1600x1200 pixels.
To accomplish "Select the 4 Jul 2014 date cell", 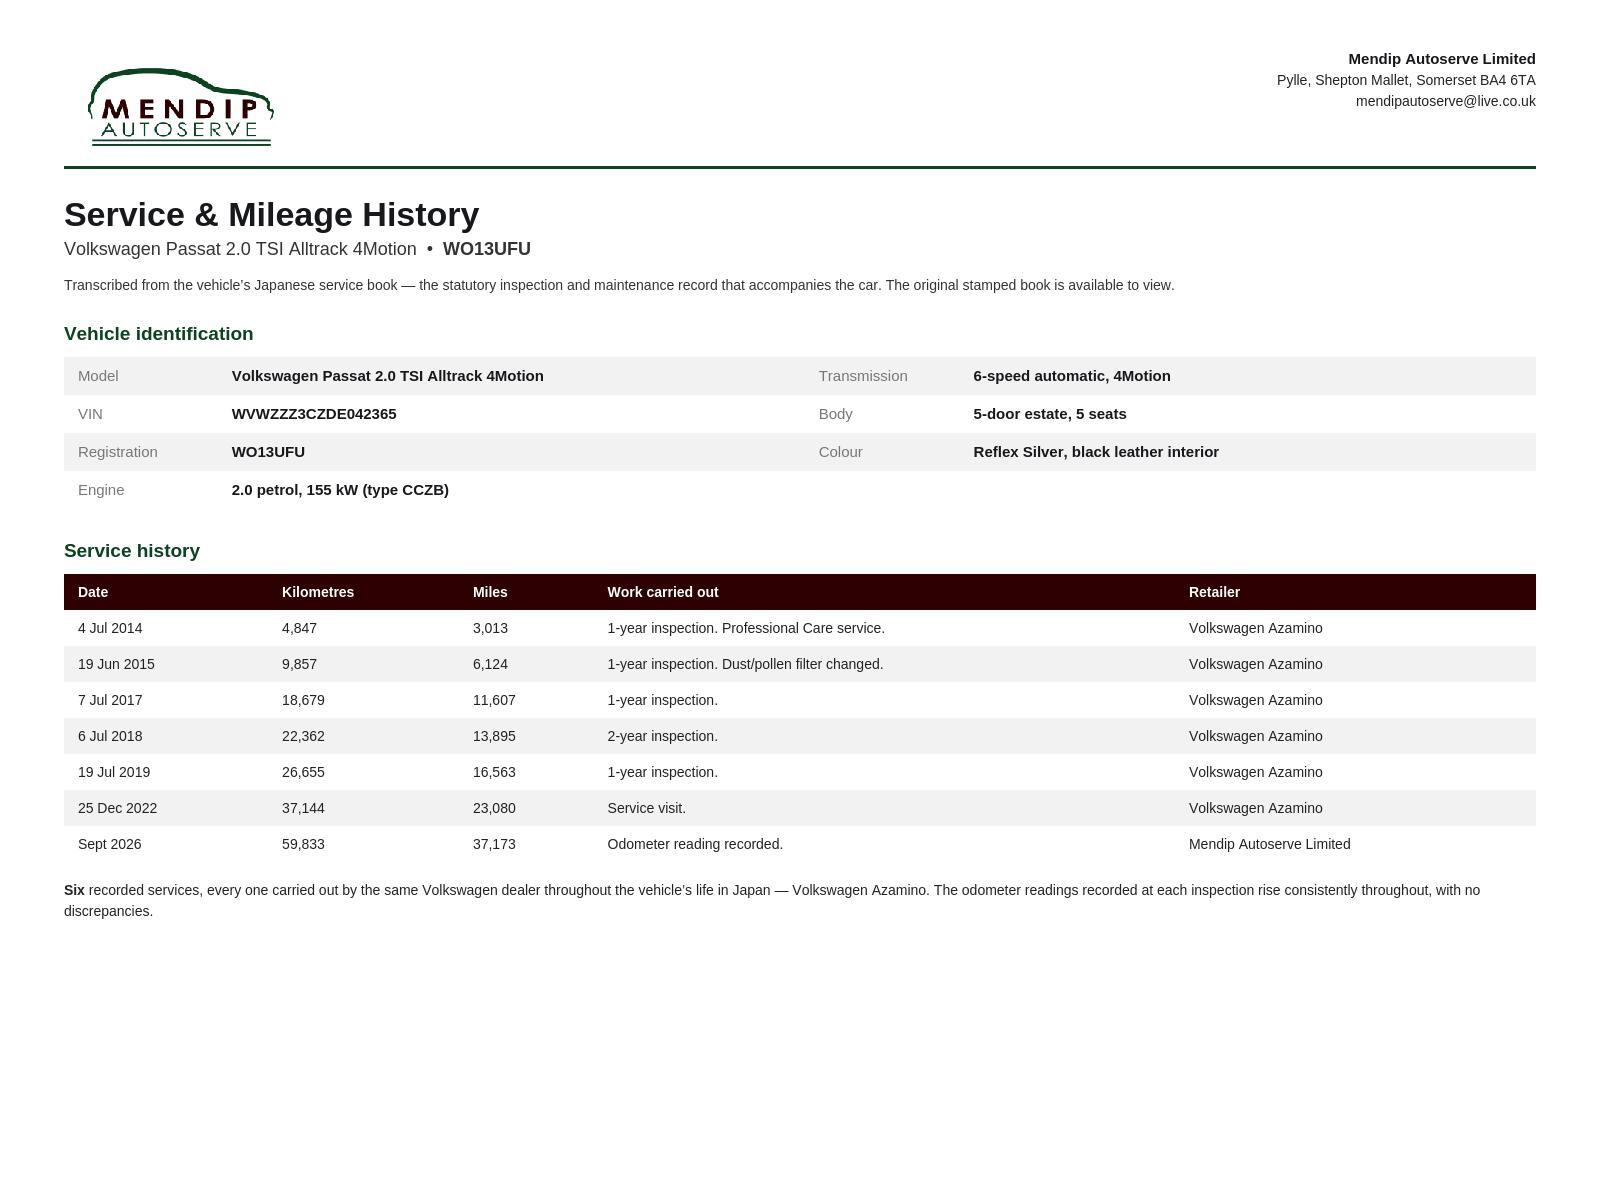I will coord(110,628).
